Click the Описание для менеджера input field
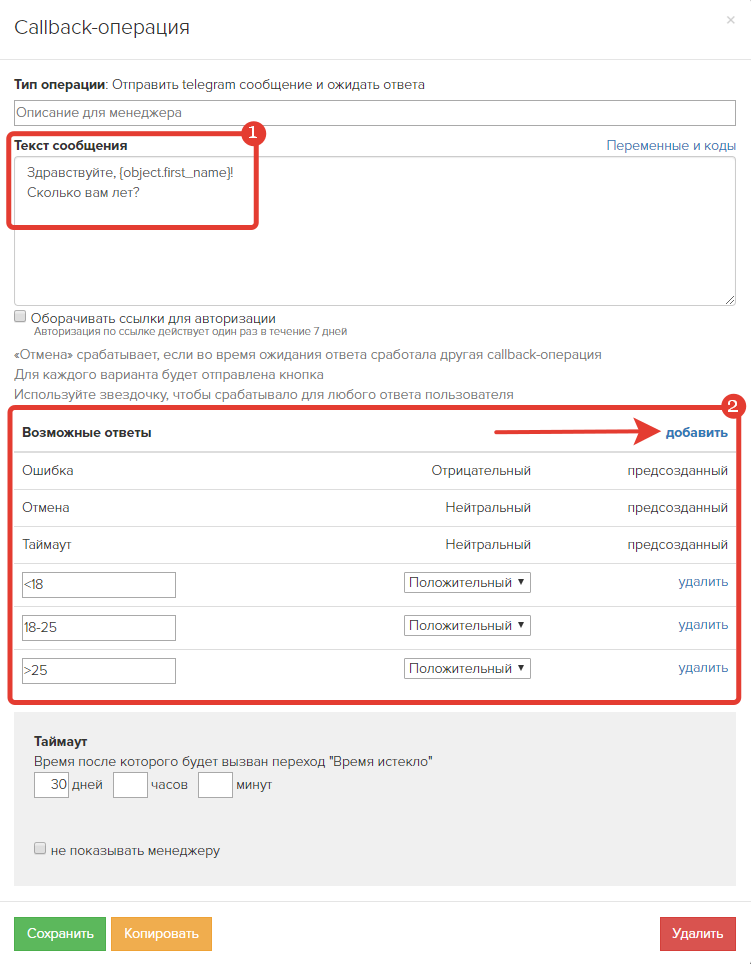Viewport: 752px width, 964px height. point(374,113)
